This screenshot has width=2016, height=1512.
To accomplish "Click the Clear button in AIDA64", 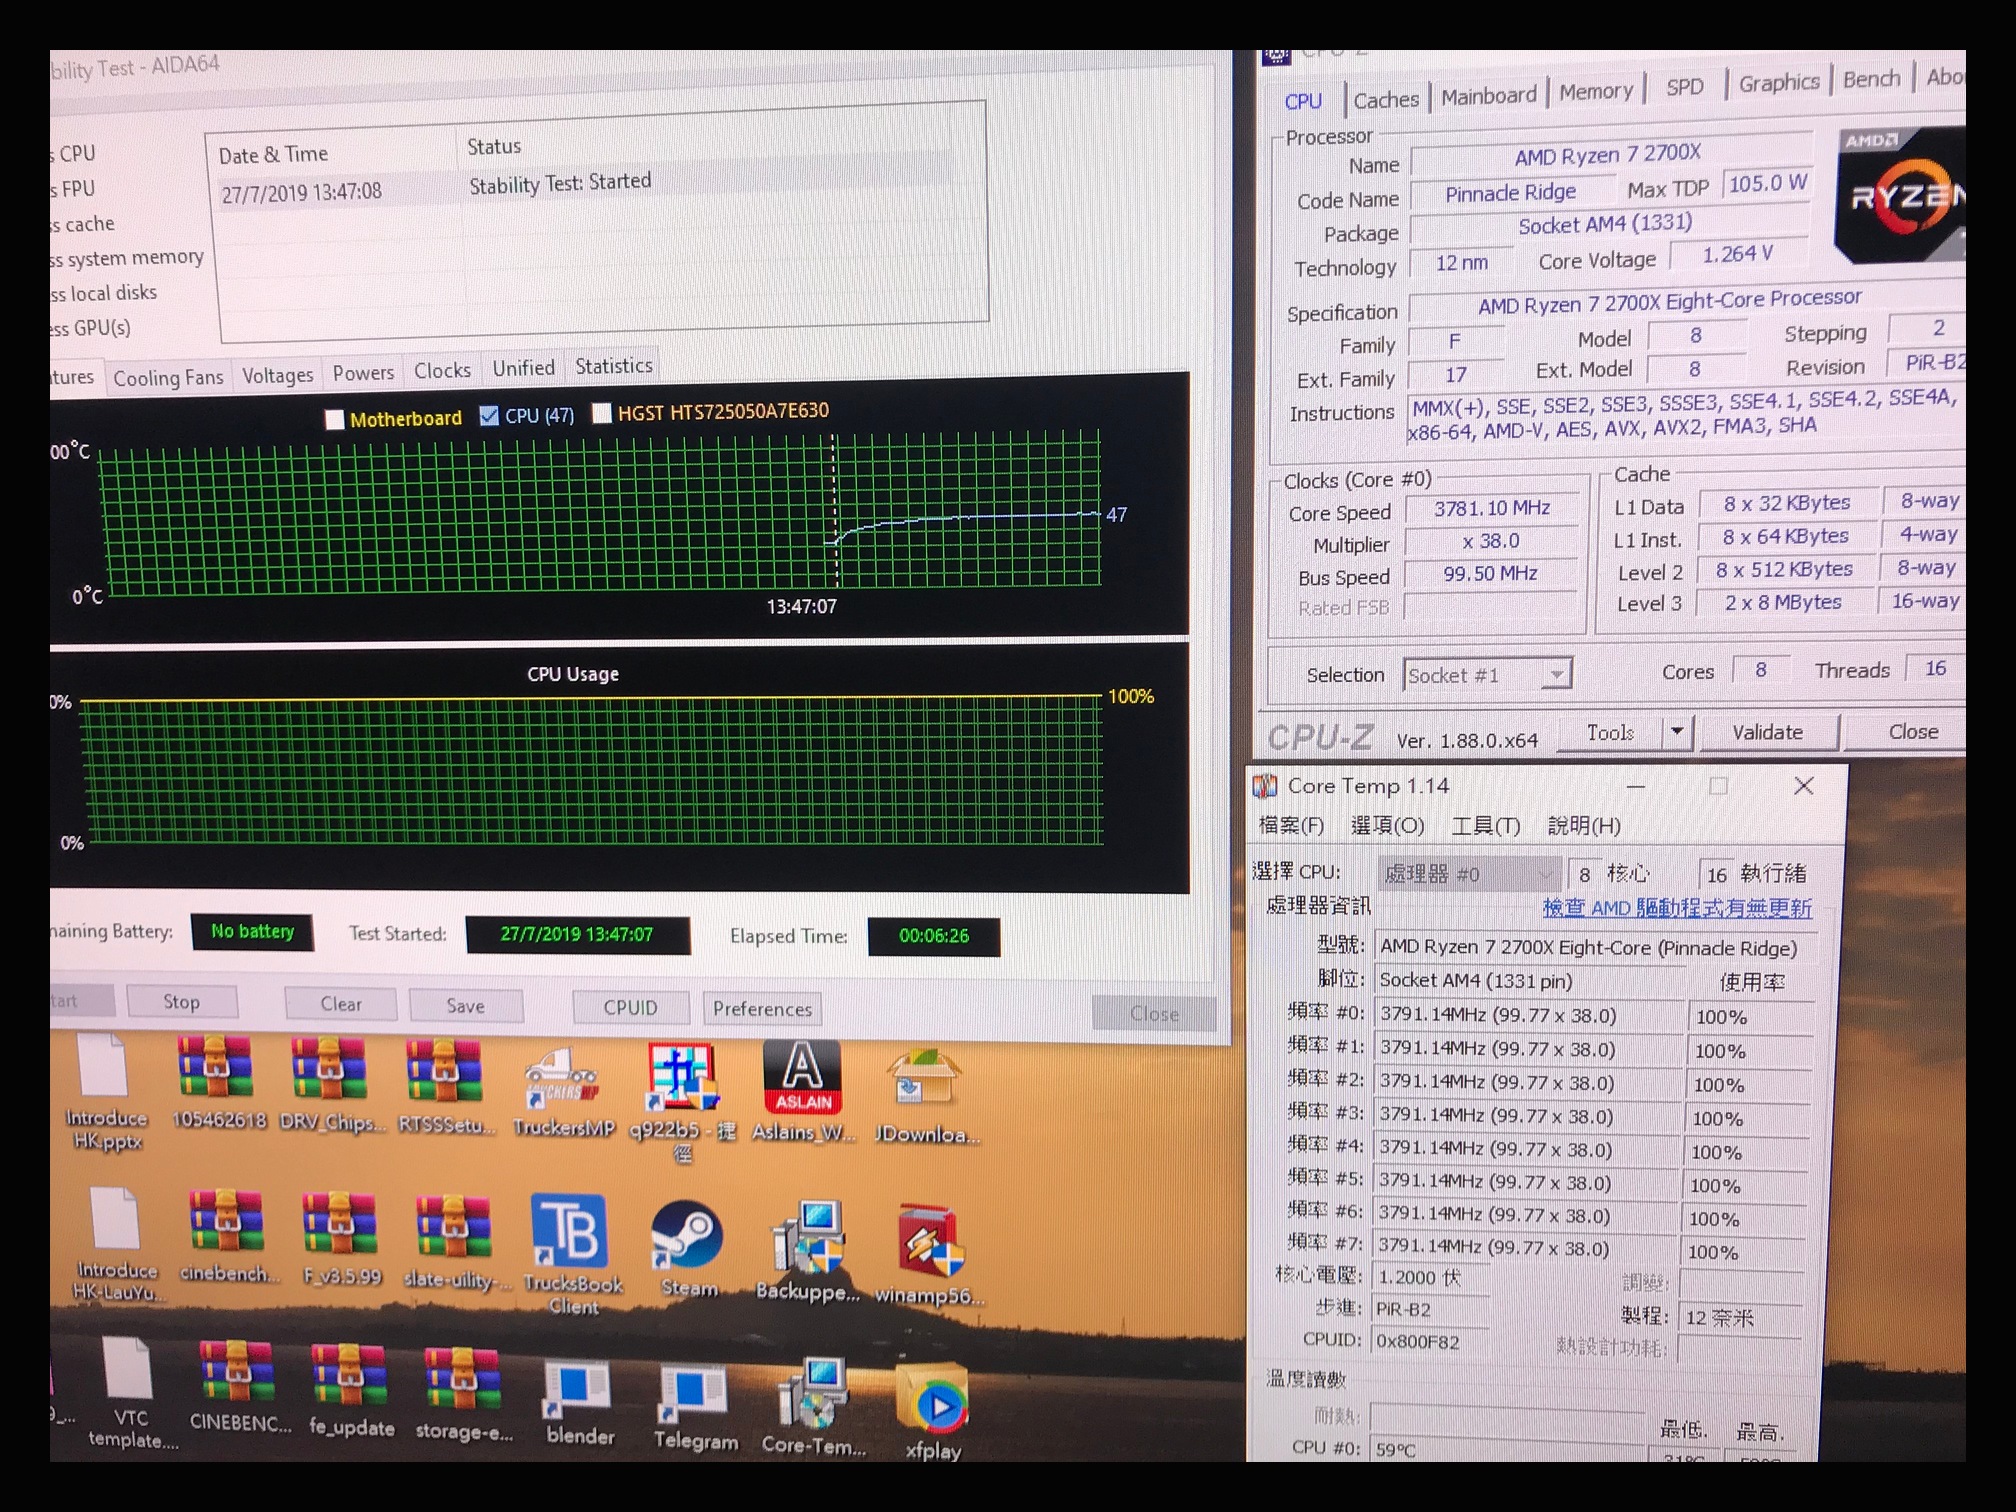I will 341,1004.
